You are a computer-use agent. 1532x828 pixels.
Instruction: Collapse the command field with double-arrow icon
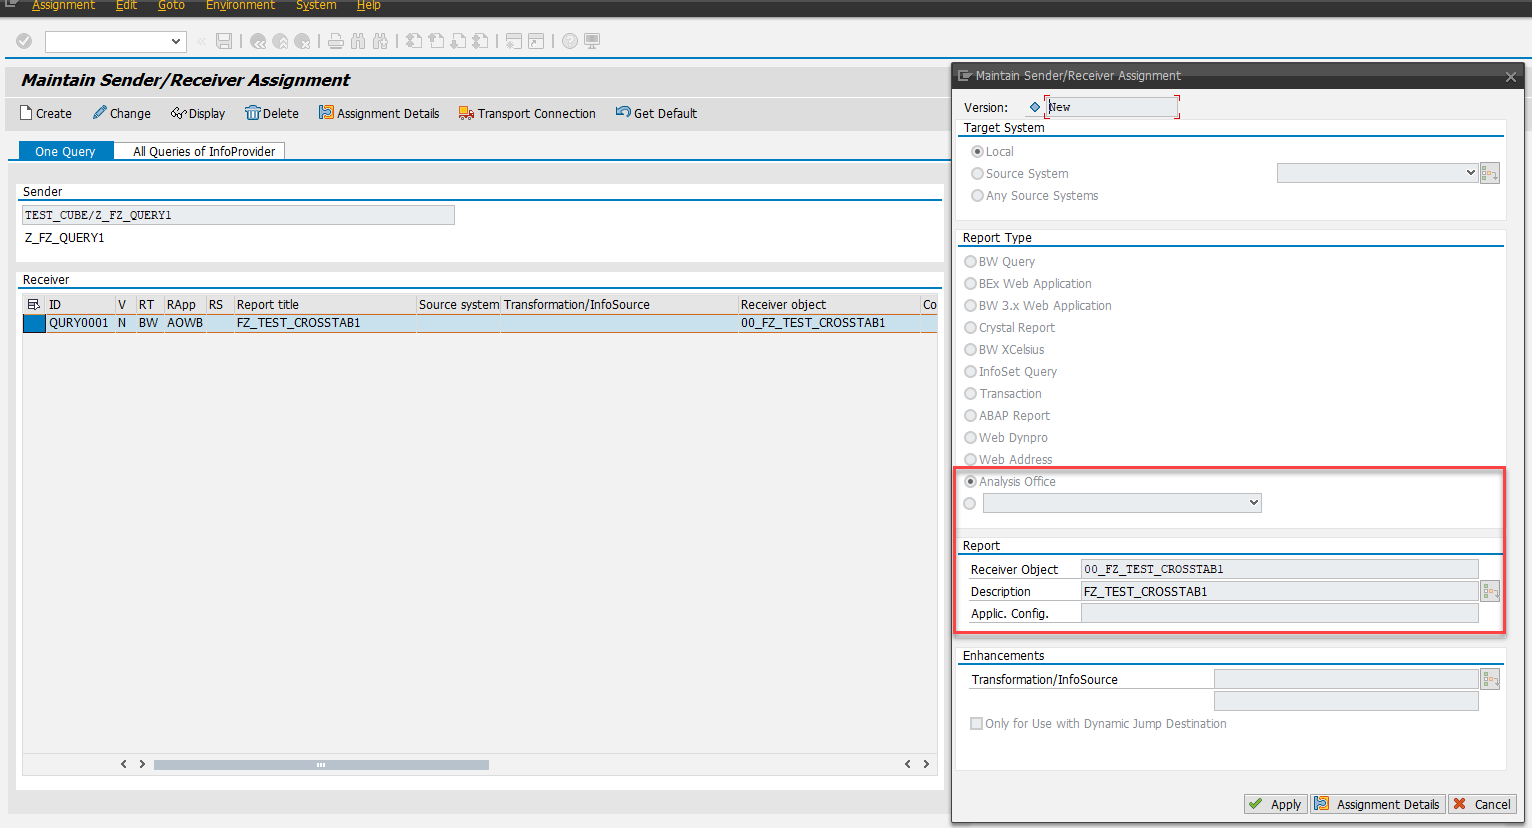201,41
